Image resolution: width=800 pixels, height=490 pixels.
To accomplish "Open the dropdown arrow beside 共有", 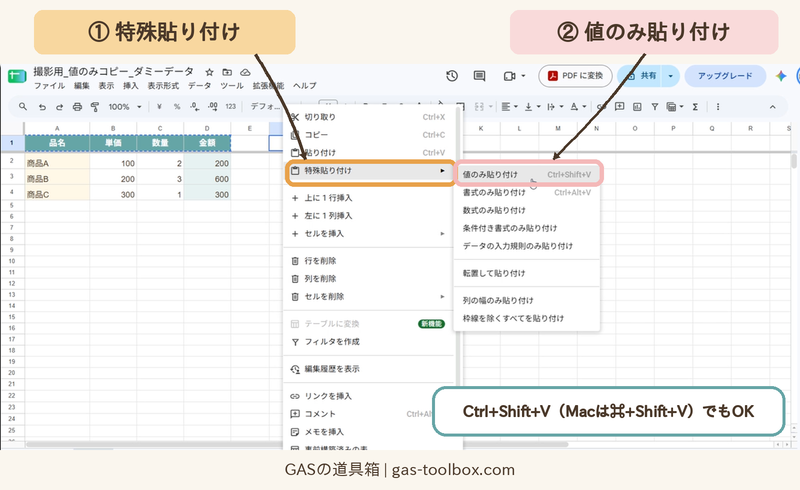I will pos(670,76).
